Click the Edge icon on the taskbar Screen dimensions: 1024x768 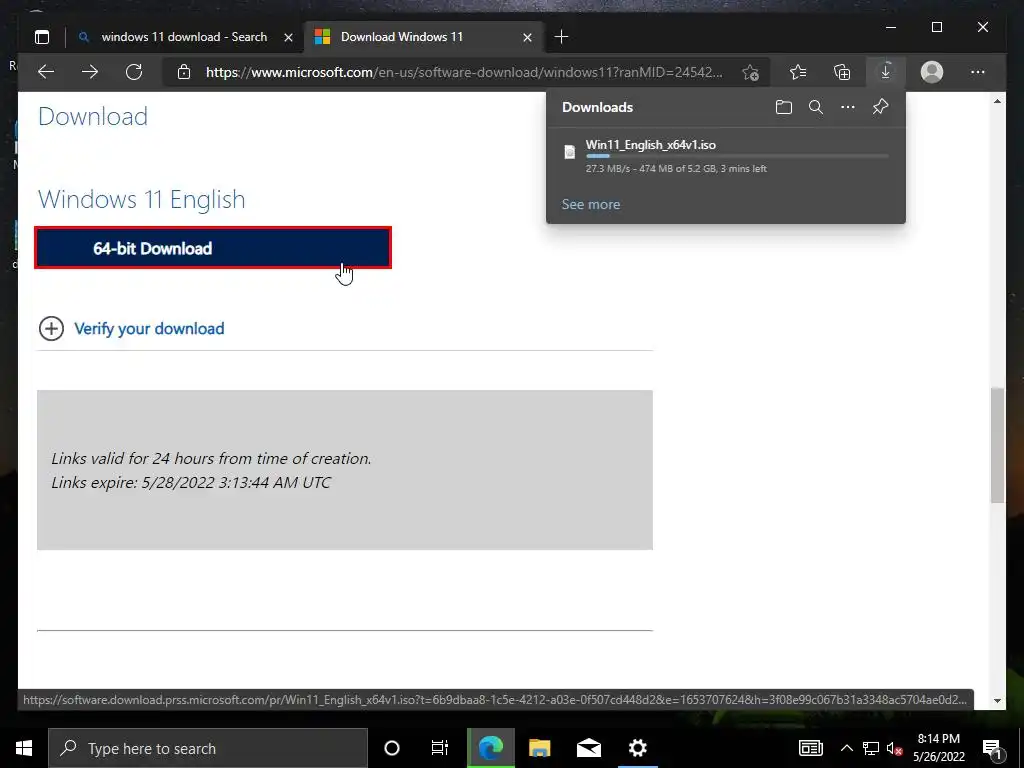coord(490,748)
